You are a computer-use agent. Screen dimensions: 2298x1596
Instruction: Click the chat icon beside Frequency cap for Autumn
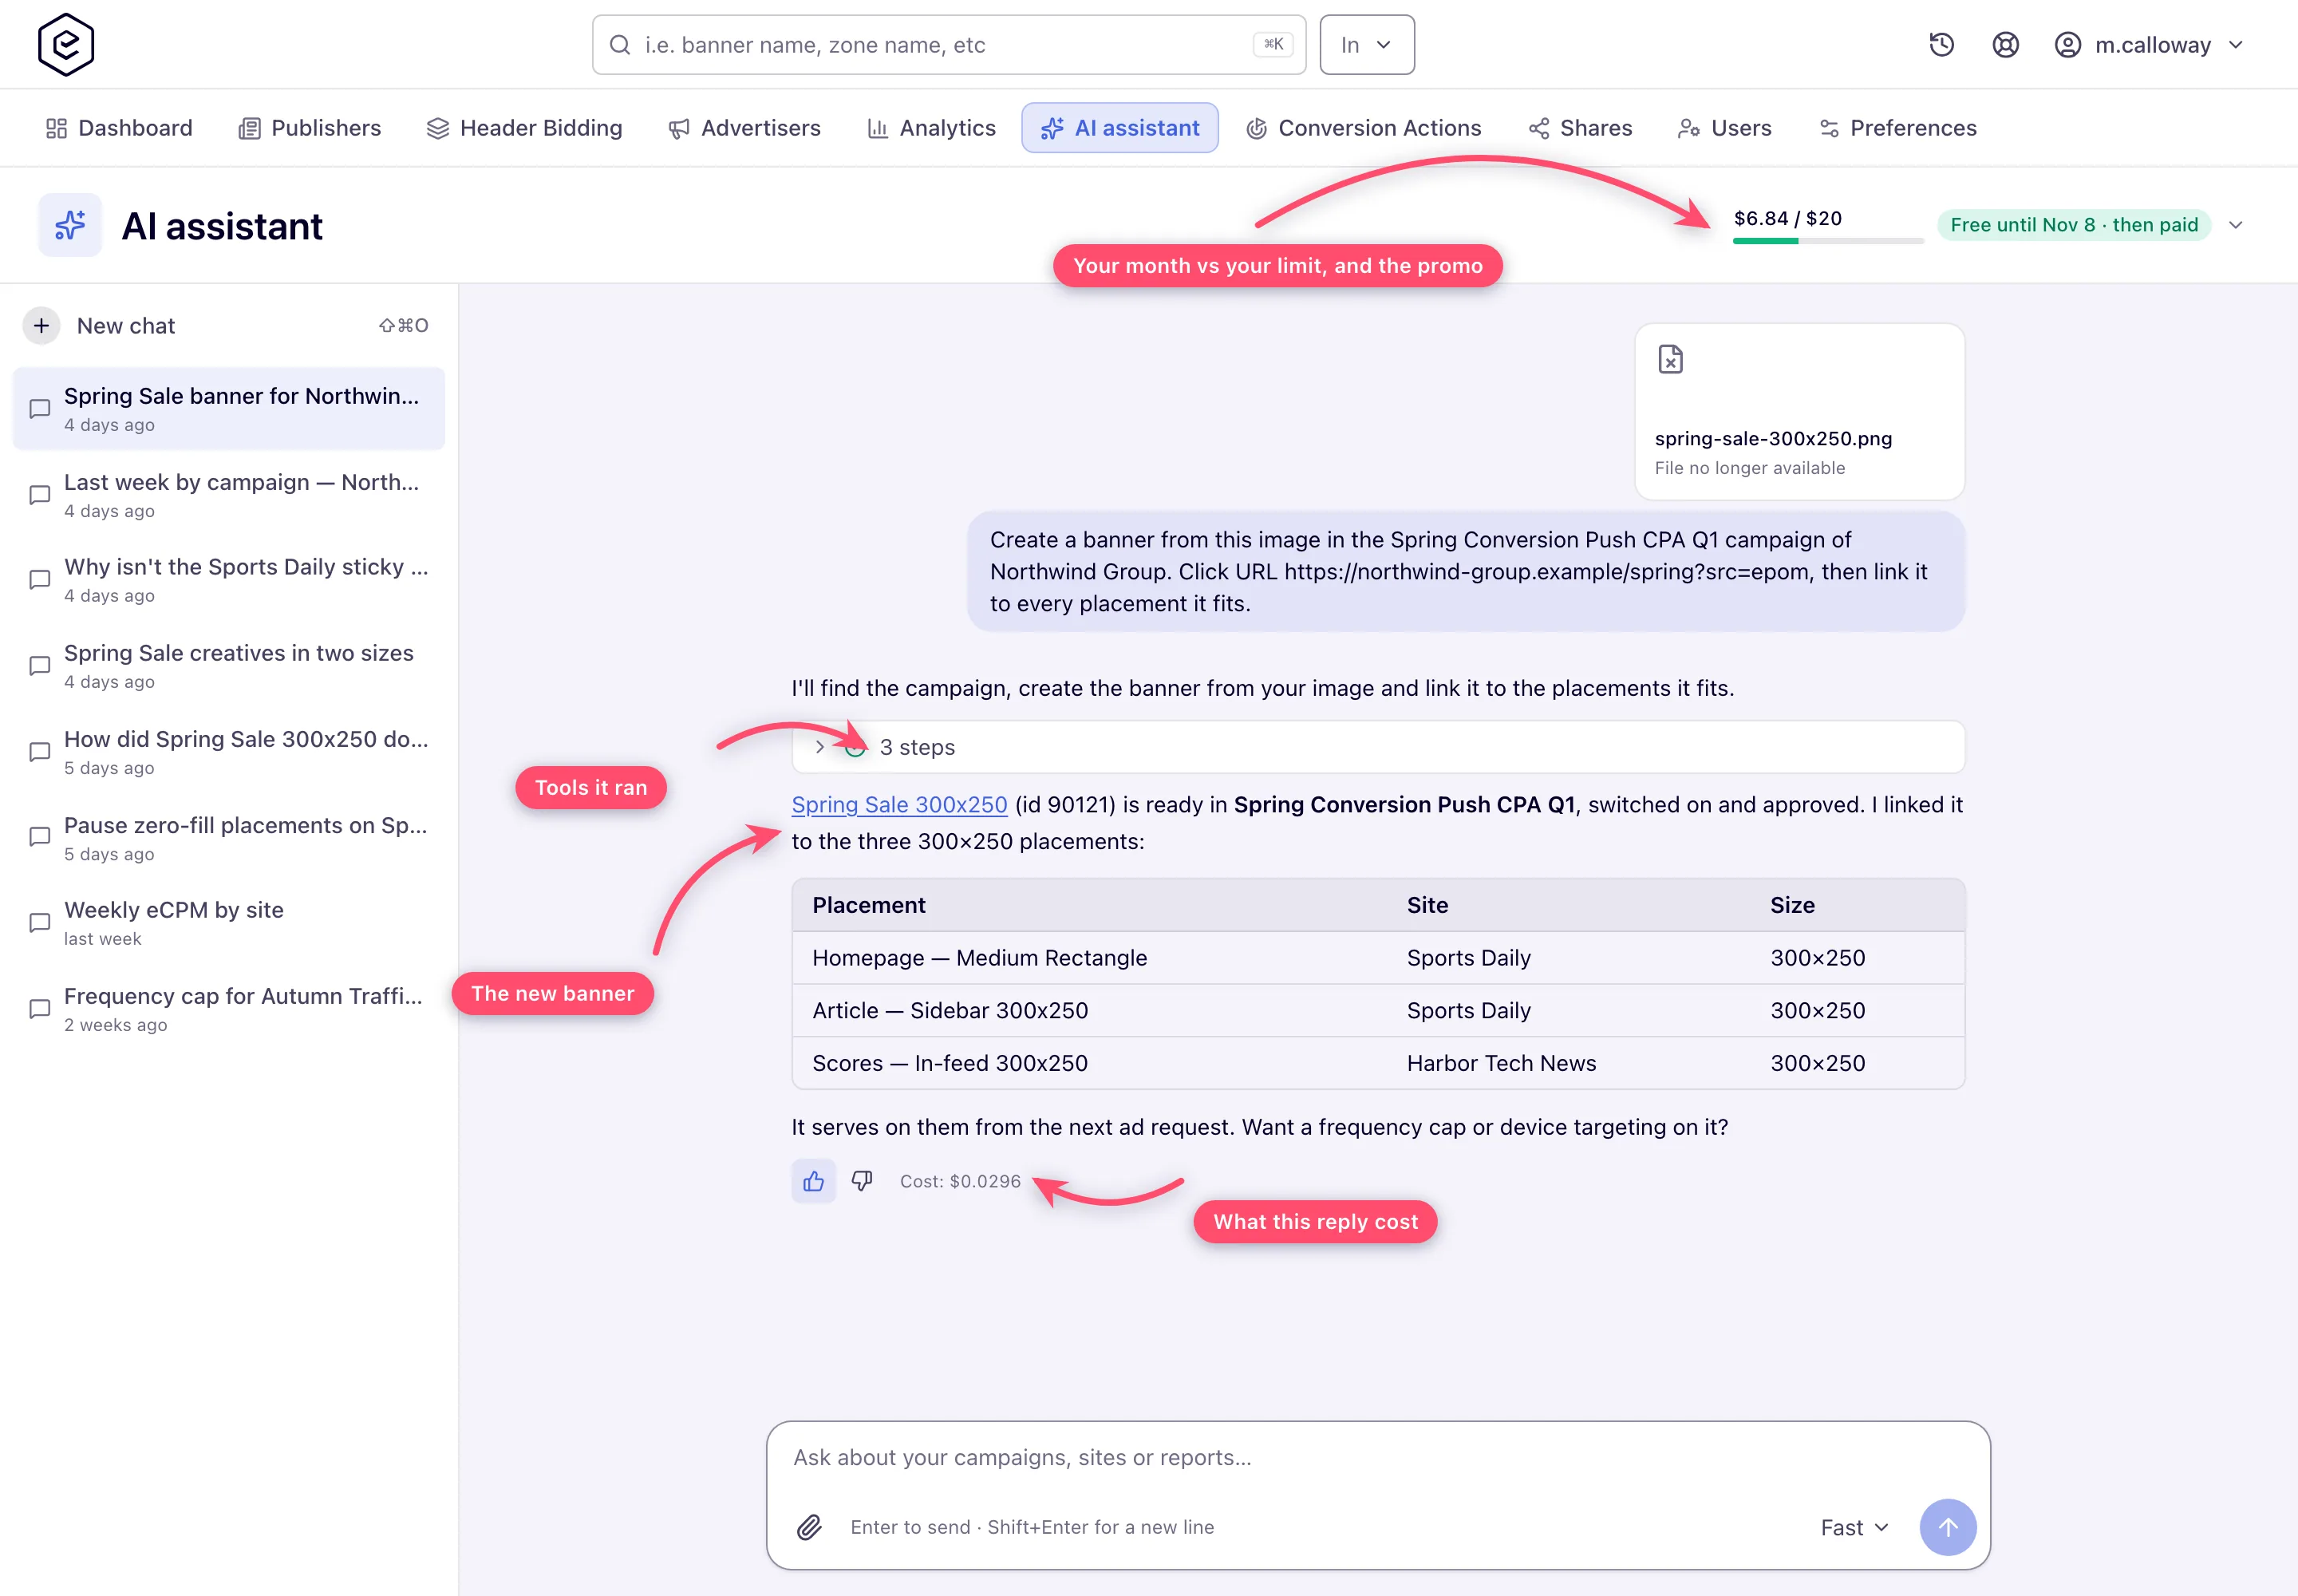coord(40,1009)
